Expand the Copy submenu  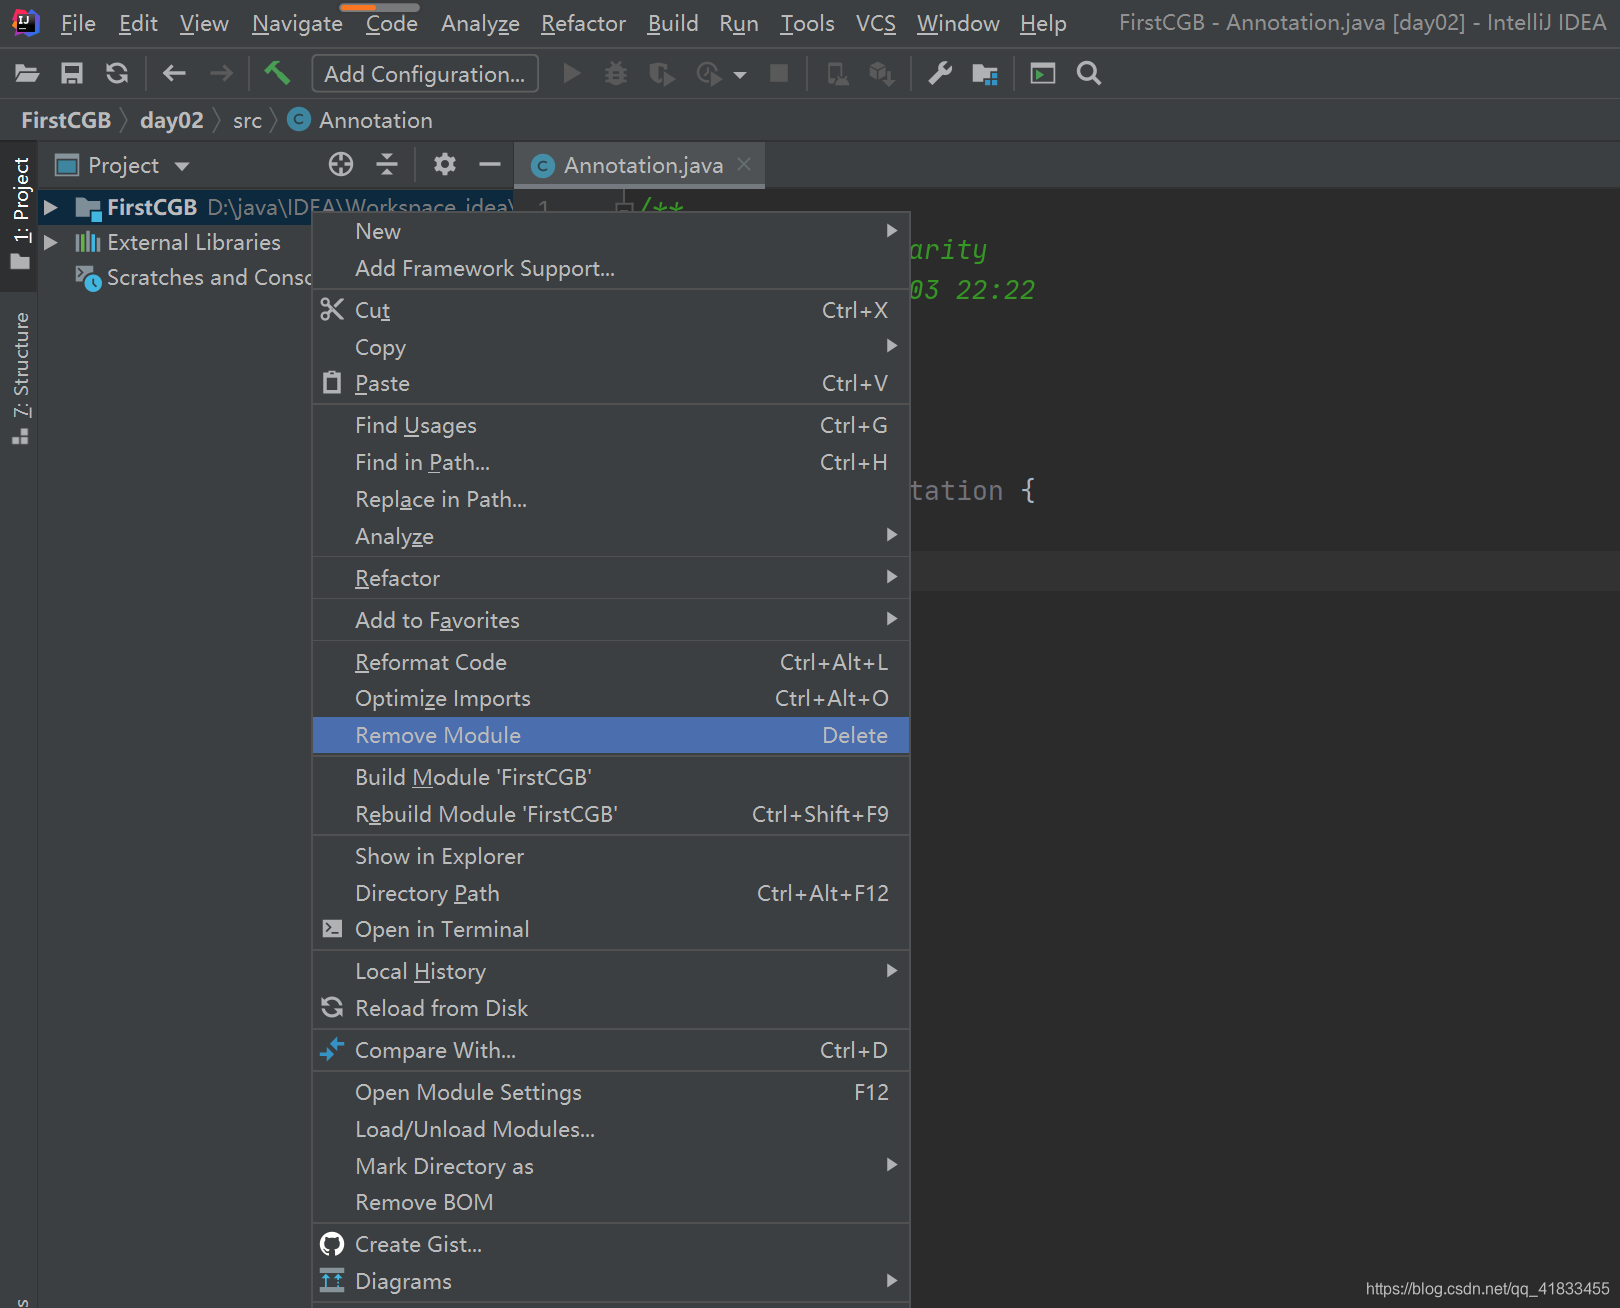pyautogui.click(x=610, y=347)
